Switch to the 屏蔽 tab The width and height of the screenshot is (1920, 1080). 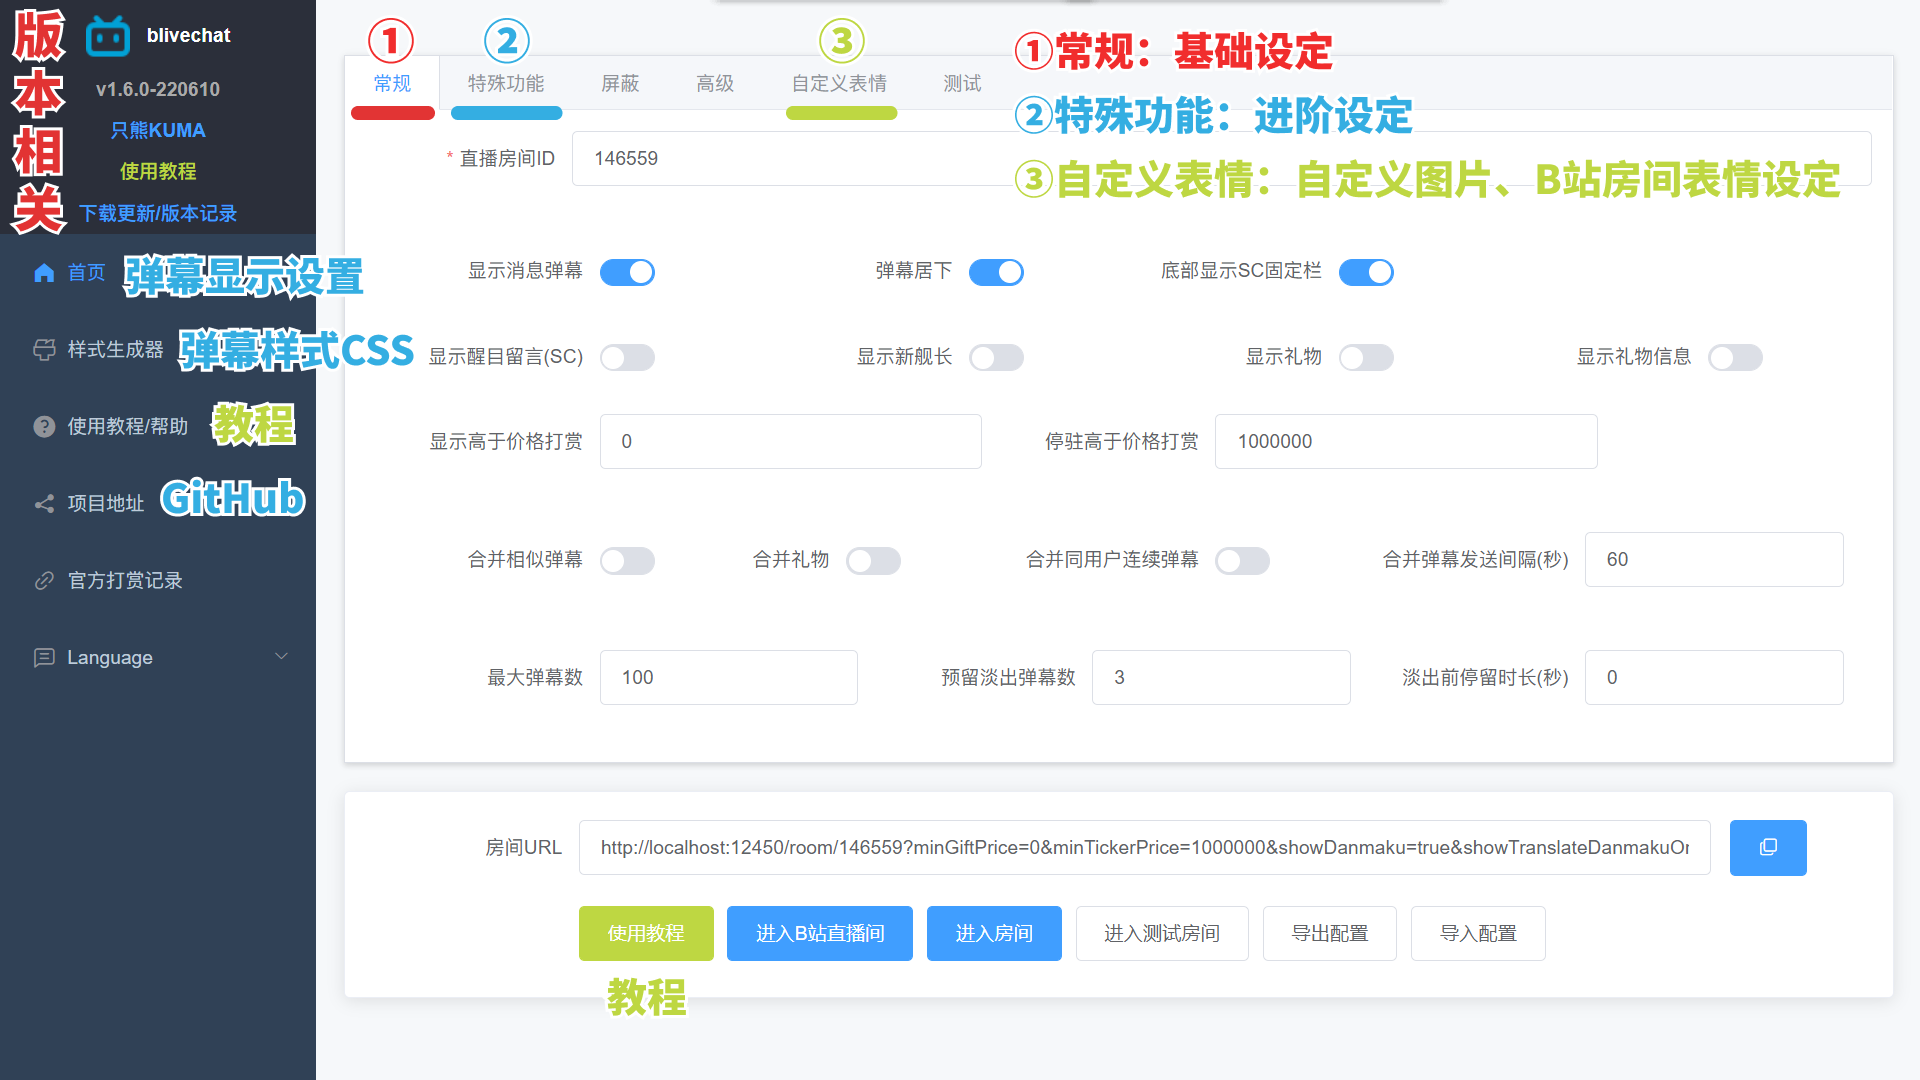pyautogui.click(x=620, y=84)
